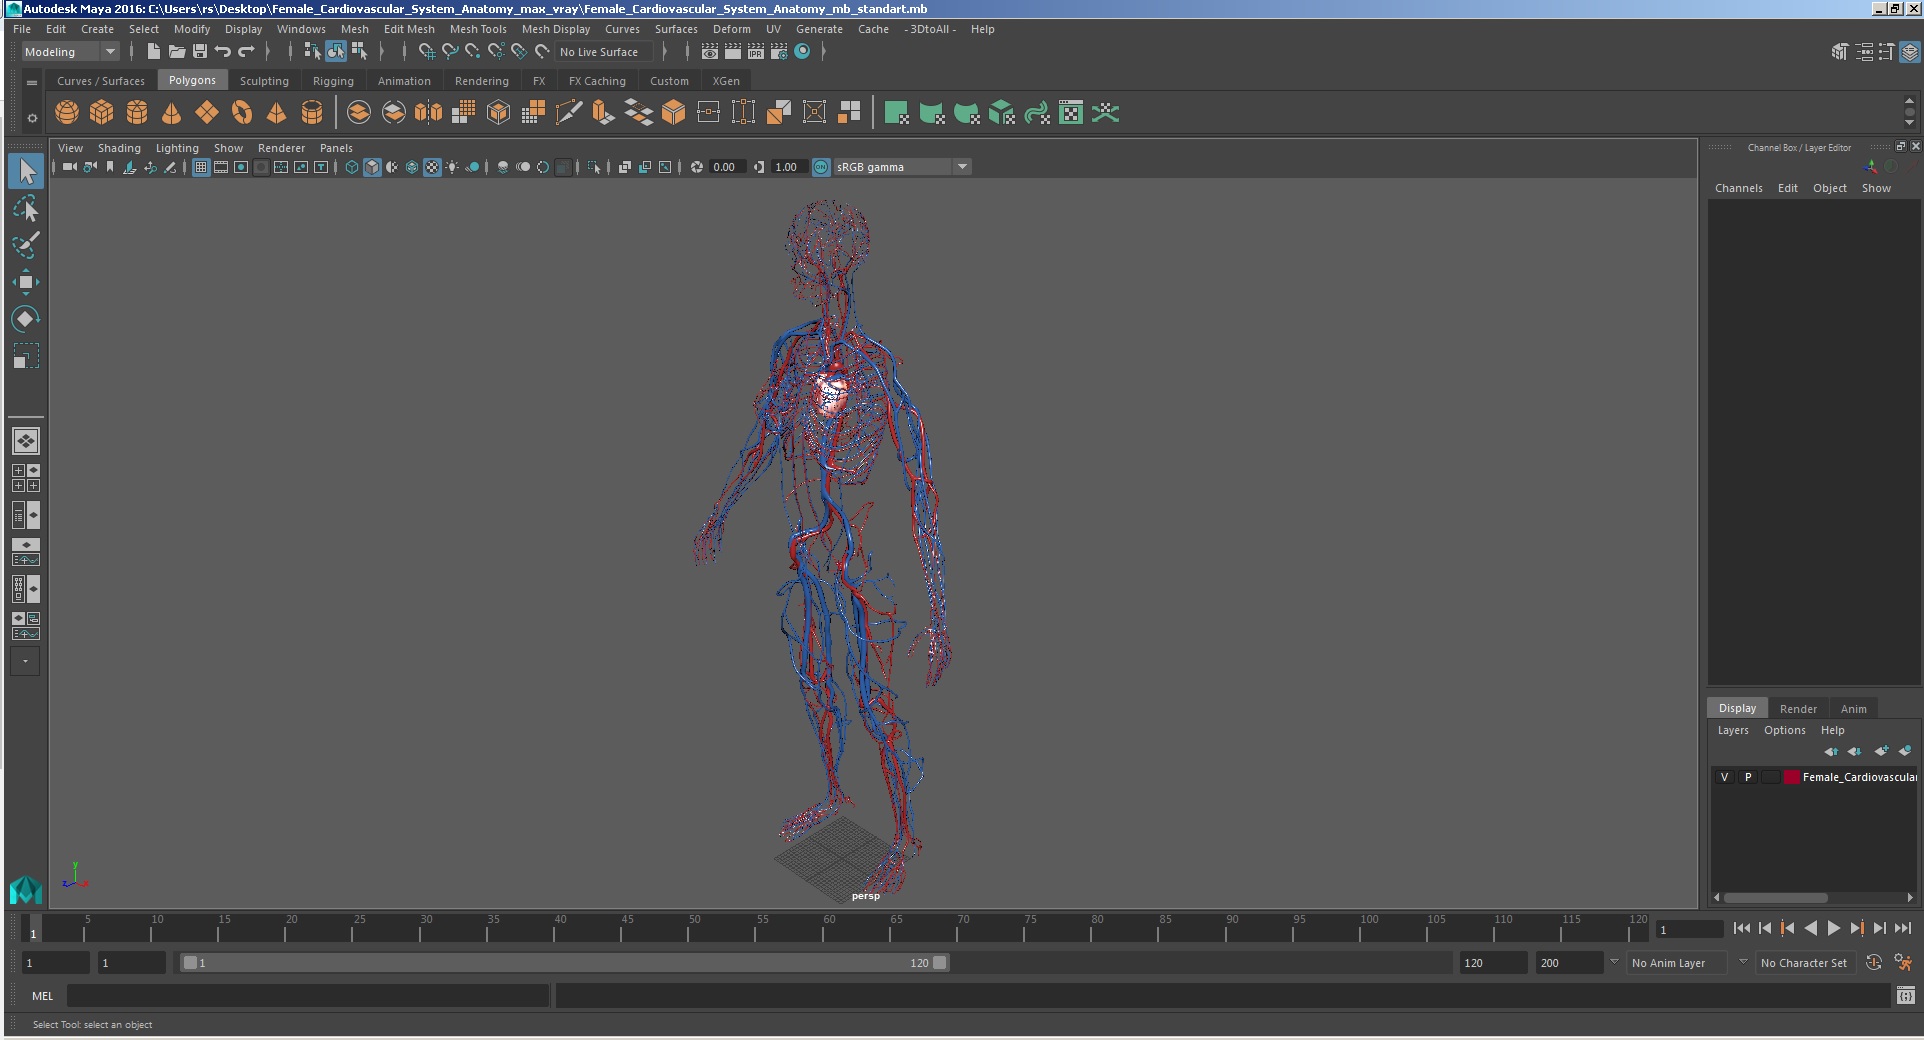Open the Layers menu in layer editor
The width and height of the screenshot is (1924, 1040).
tap(1733, 730)
